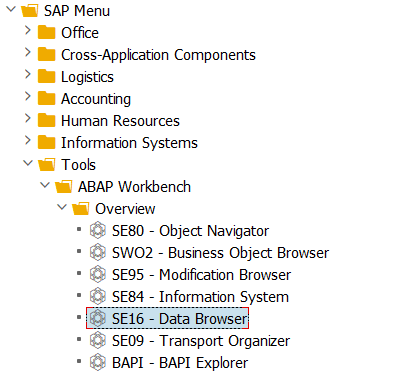Click the Overview folder icon

click(x=81, y=209)
